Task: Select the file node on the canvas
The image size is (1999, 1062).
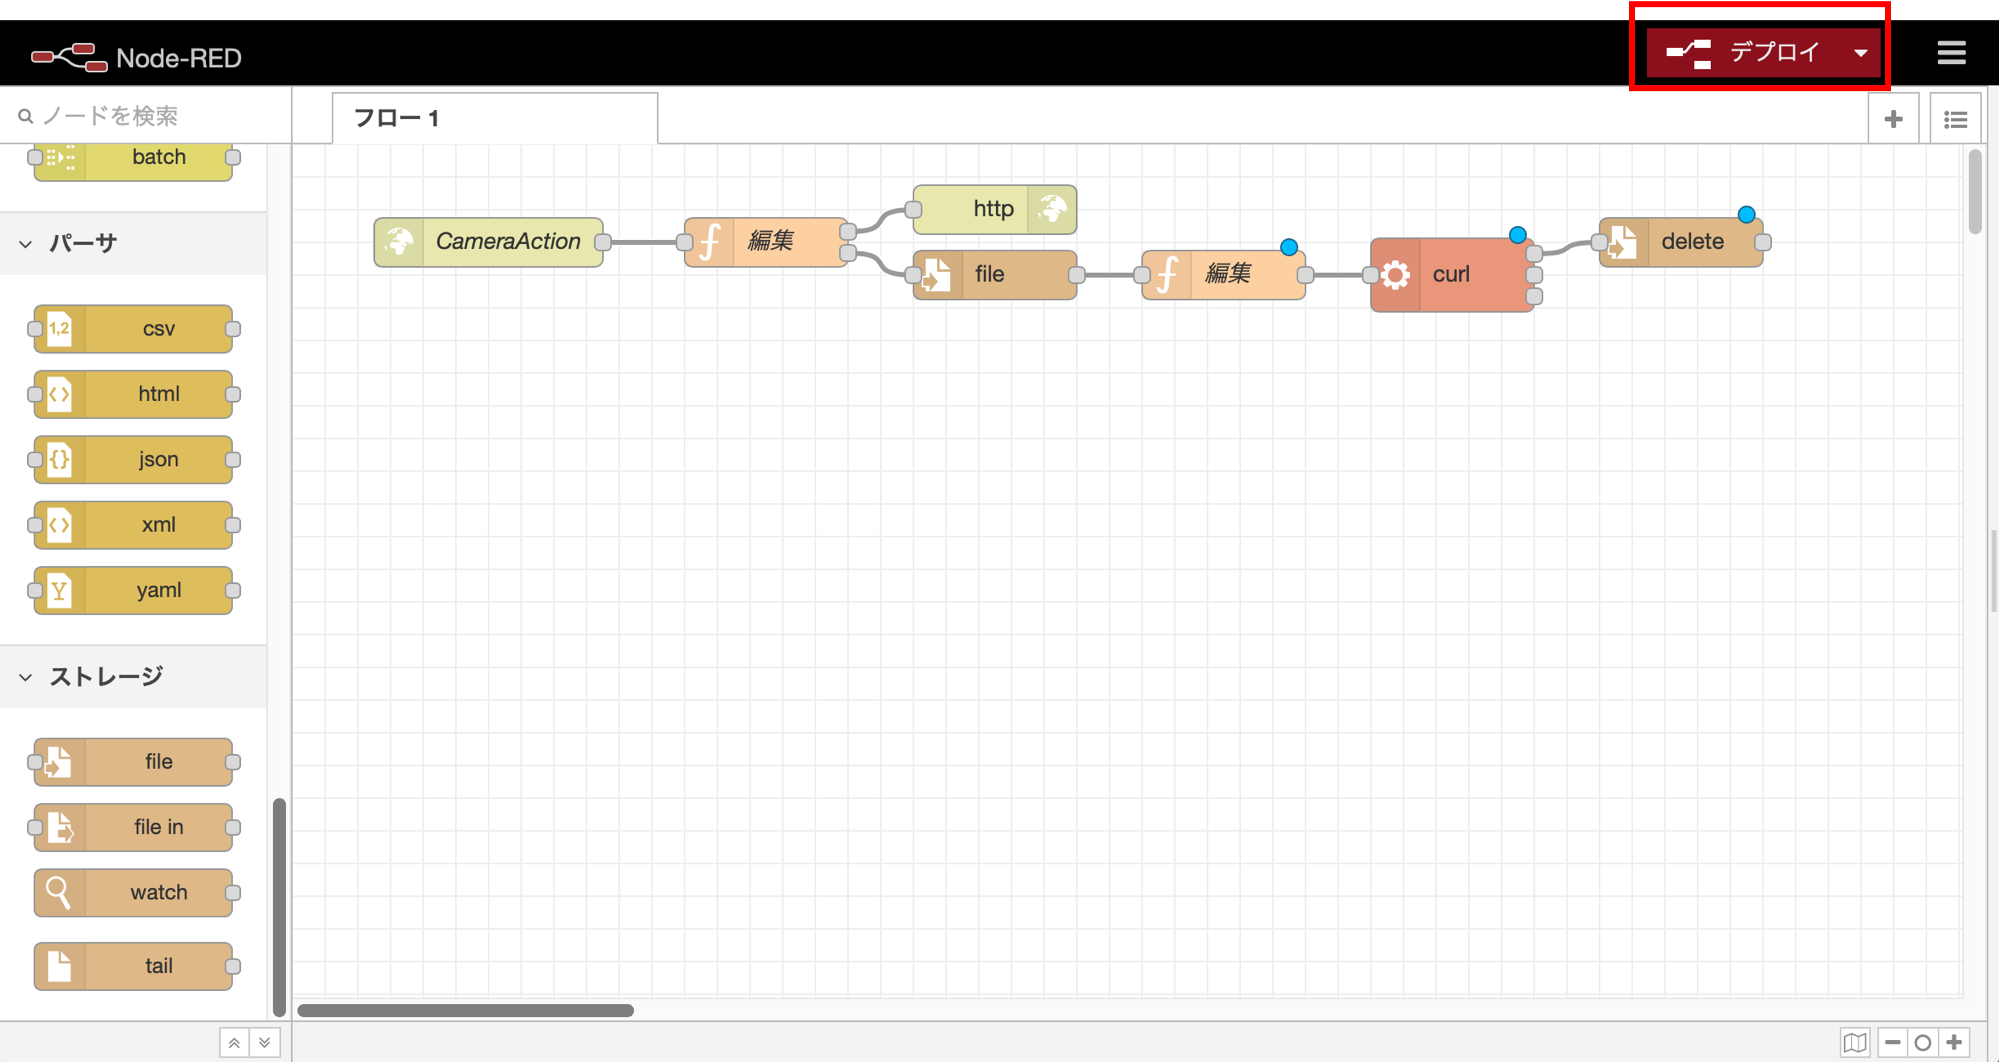Action: coord(995,275)
